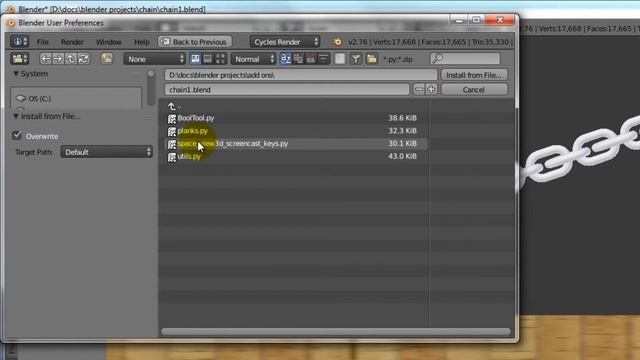Screen dimensions: 640x360
Task: Decrement the file name number
Action: [x=419, y=89]
